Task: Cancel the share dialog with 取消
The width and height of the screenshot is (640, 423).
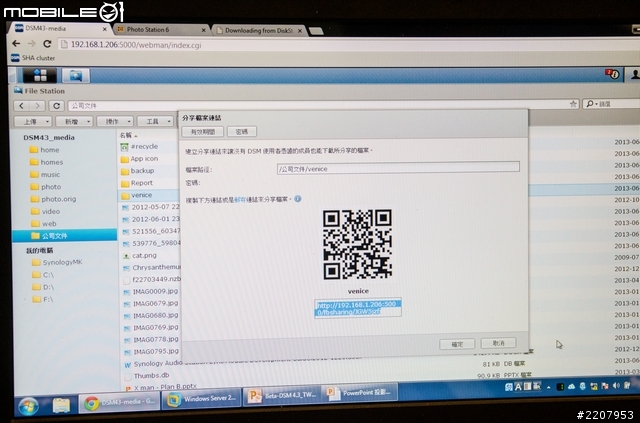Action: tap(498, 343)
